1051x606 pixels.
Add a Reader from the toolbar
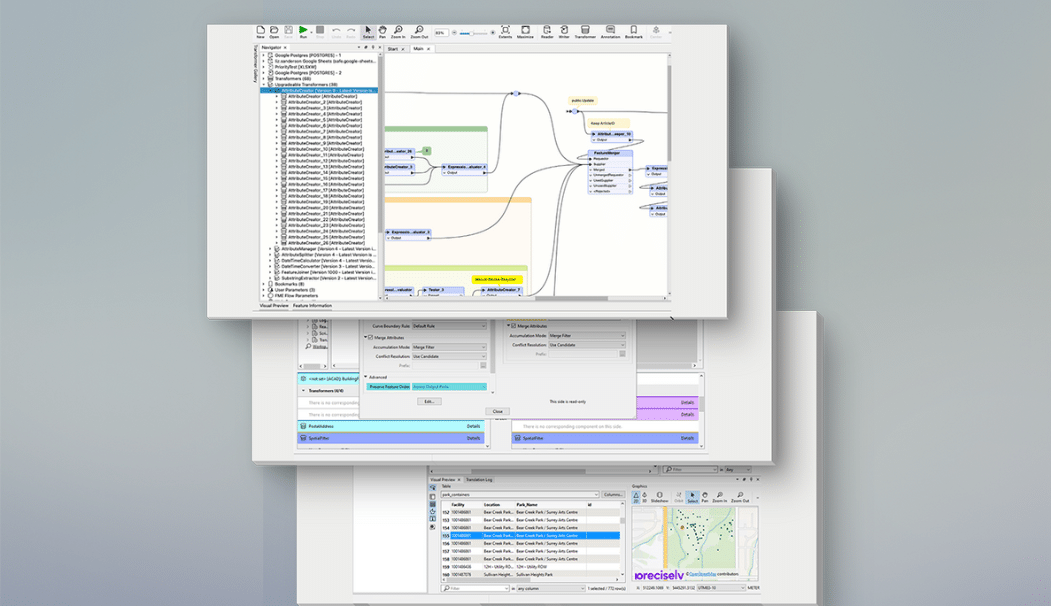click(547, 32)
